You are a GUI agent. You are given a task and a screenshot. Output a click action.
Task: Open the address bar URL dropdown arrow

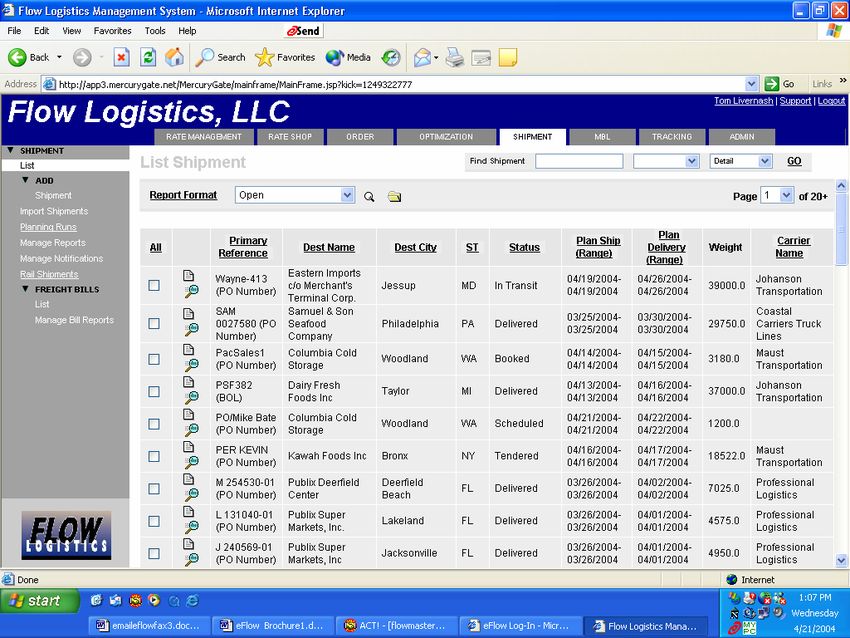coord(751,84)
